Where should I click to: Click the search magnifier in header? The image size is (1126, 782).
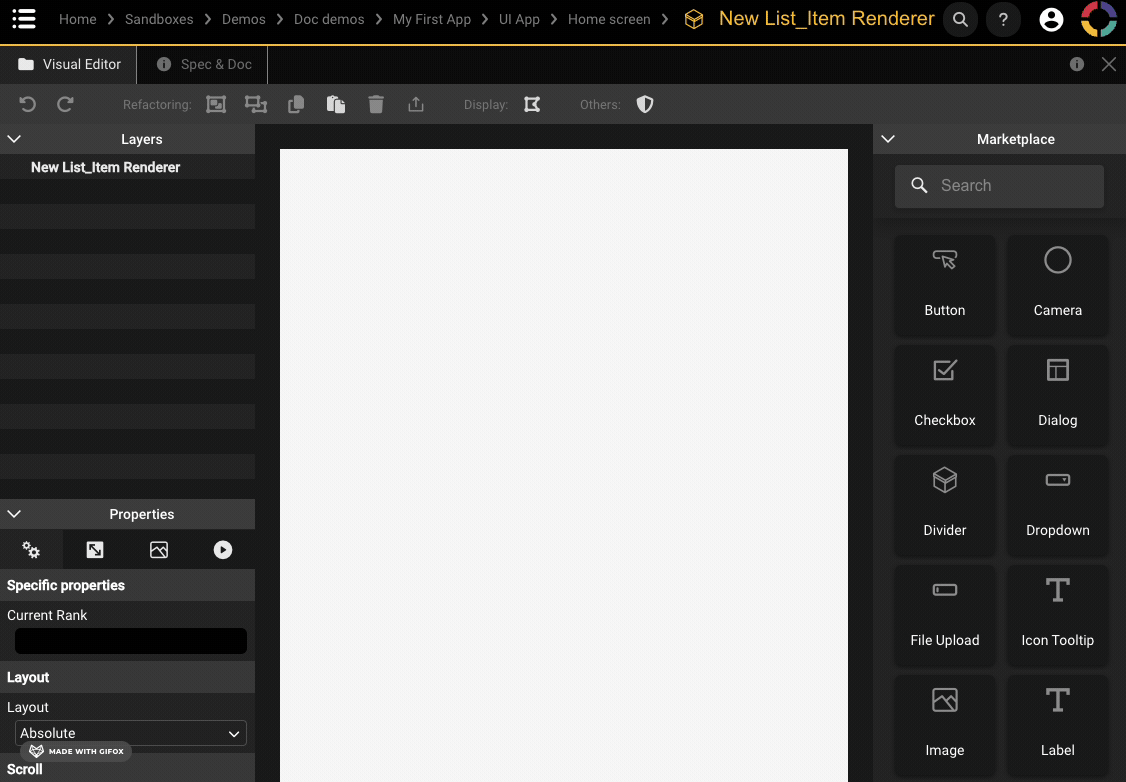click(960, 19)
